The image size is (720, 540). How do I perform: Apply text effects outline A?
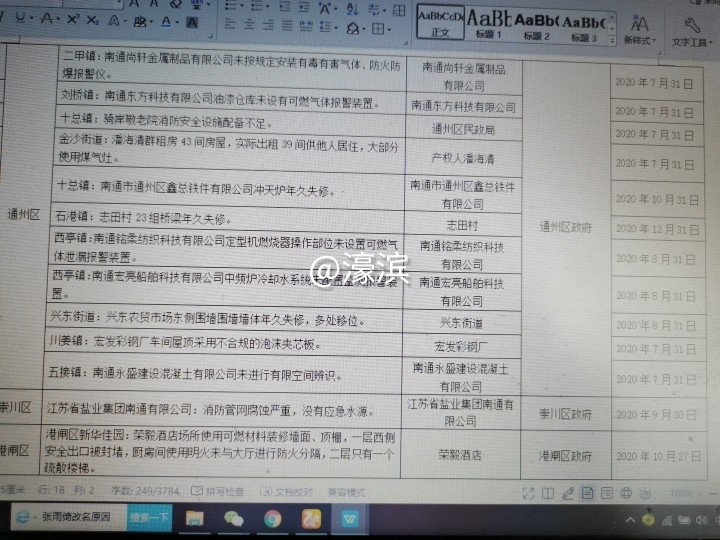[113, 20]
